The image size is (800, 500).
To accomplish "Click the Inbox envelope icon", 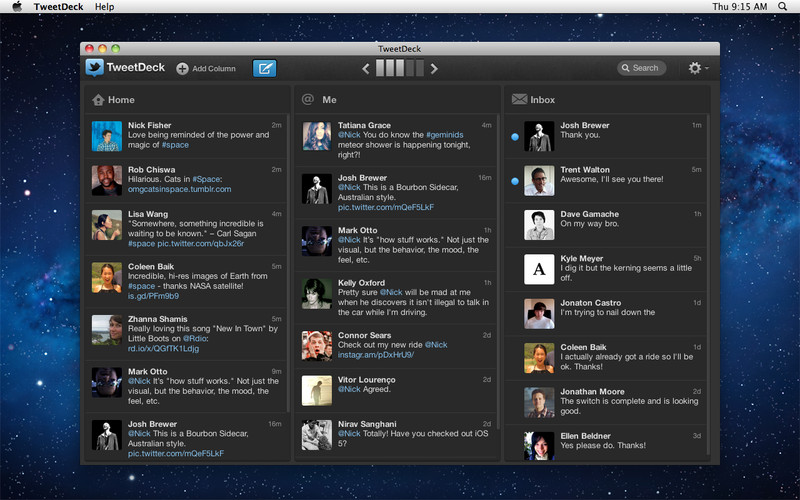I will [519, 100].
